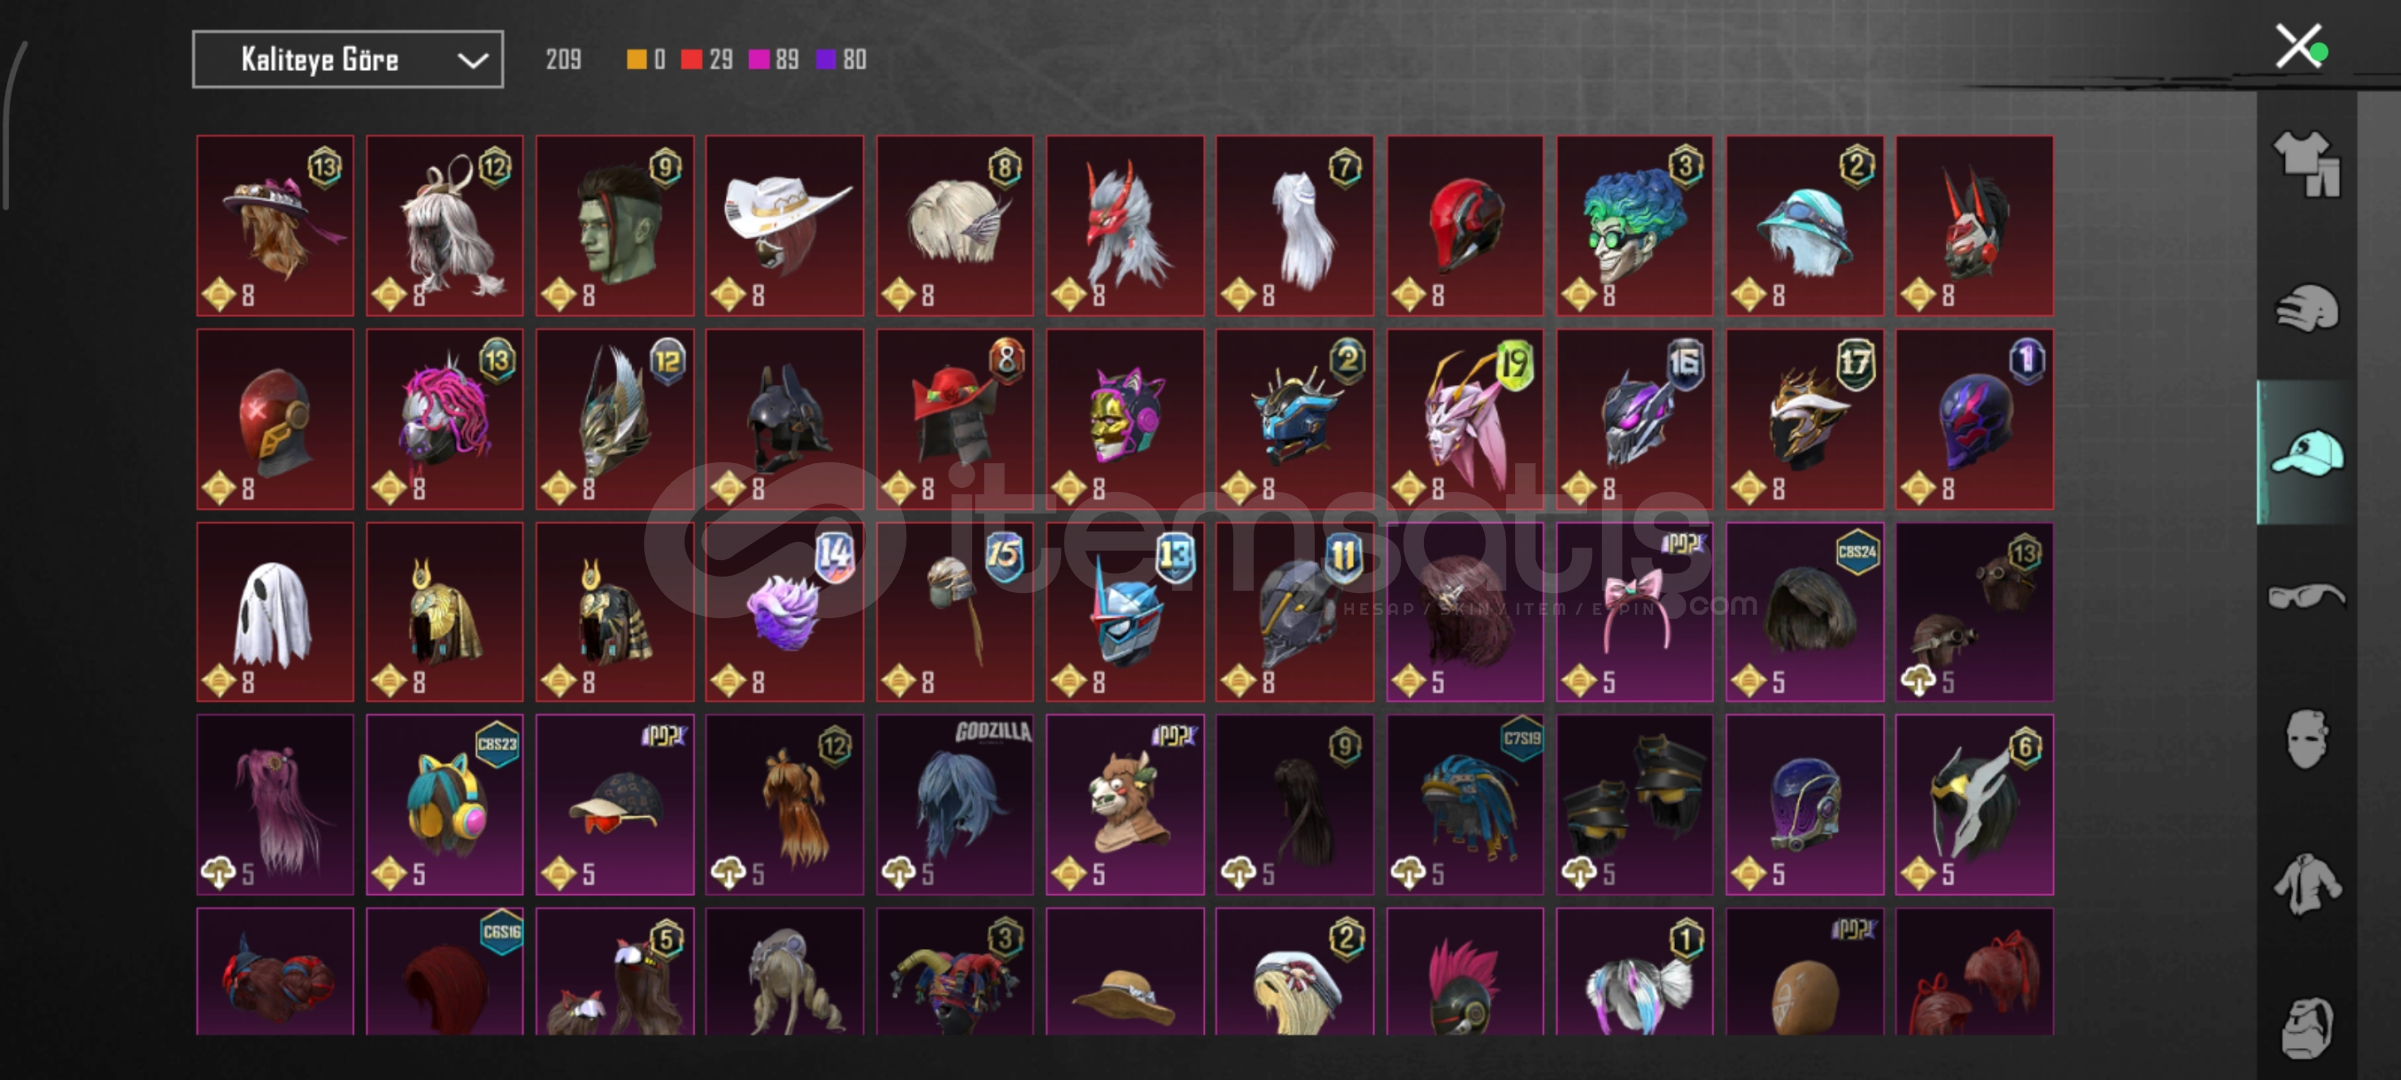Open the bearded face category icon
The width and height of the screenshot is (2401, 1080).
pyautogui.click(x=2306, y=1027)
